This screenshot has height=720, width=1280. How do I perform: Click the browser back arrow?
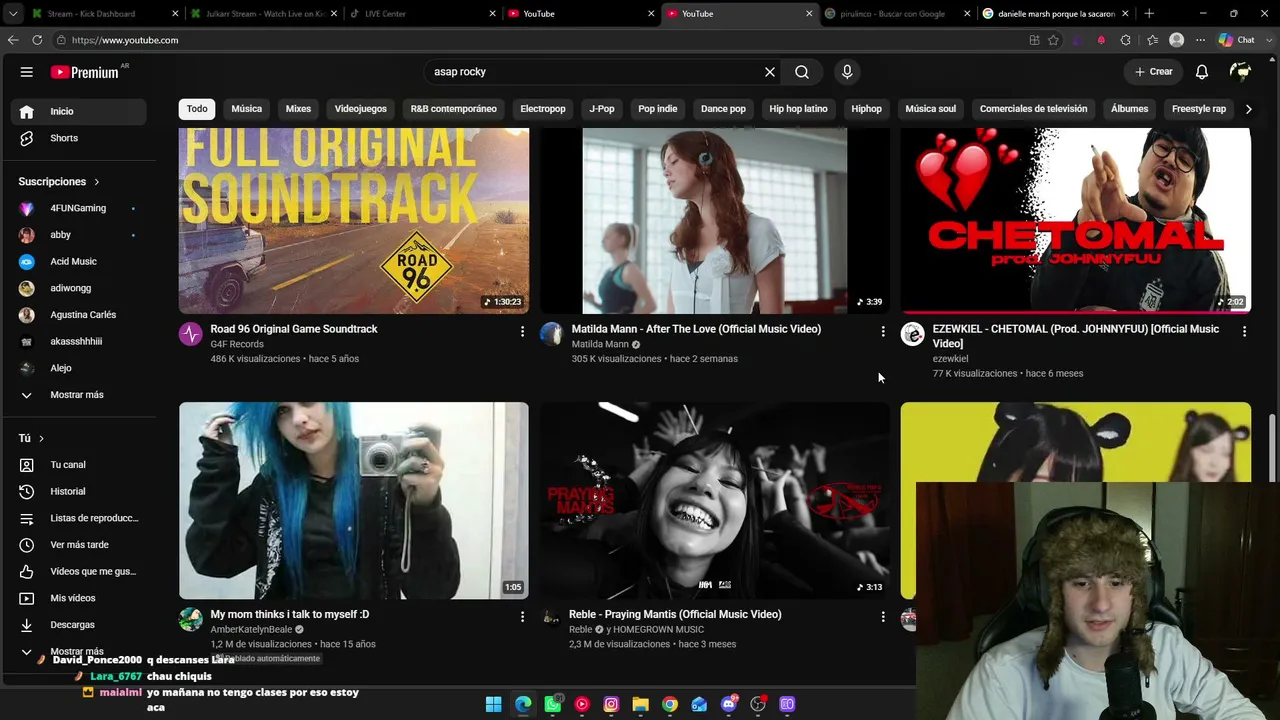click(13, 40)
